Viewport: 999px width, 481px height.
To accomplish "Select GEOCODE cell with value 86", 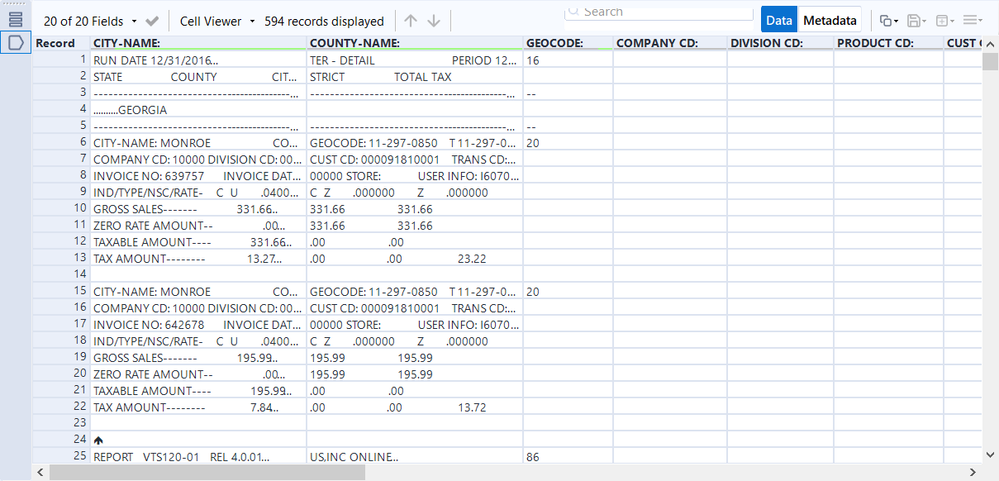I will coord(568,457).
